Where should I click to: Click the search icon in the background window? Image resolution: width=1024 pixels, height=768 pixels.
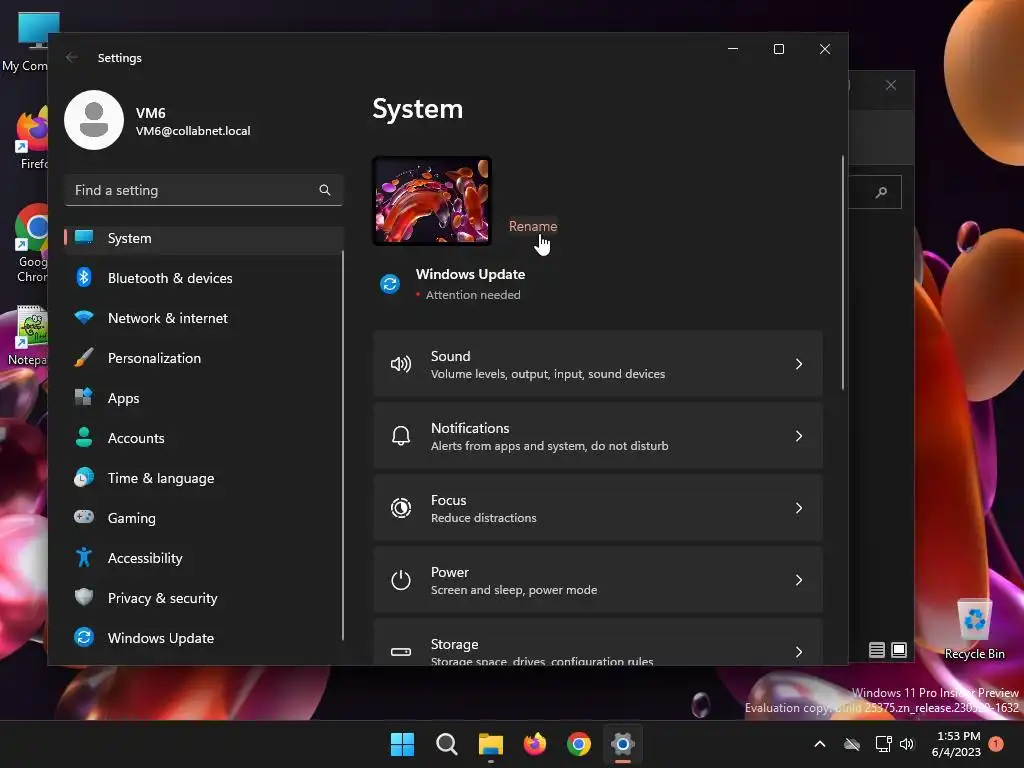click(882, 192)
